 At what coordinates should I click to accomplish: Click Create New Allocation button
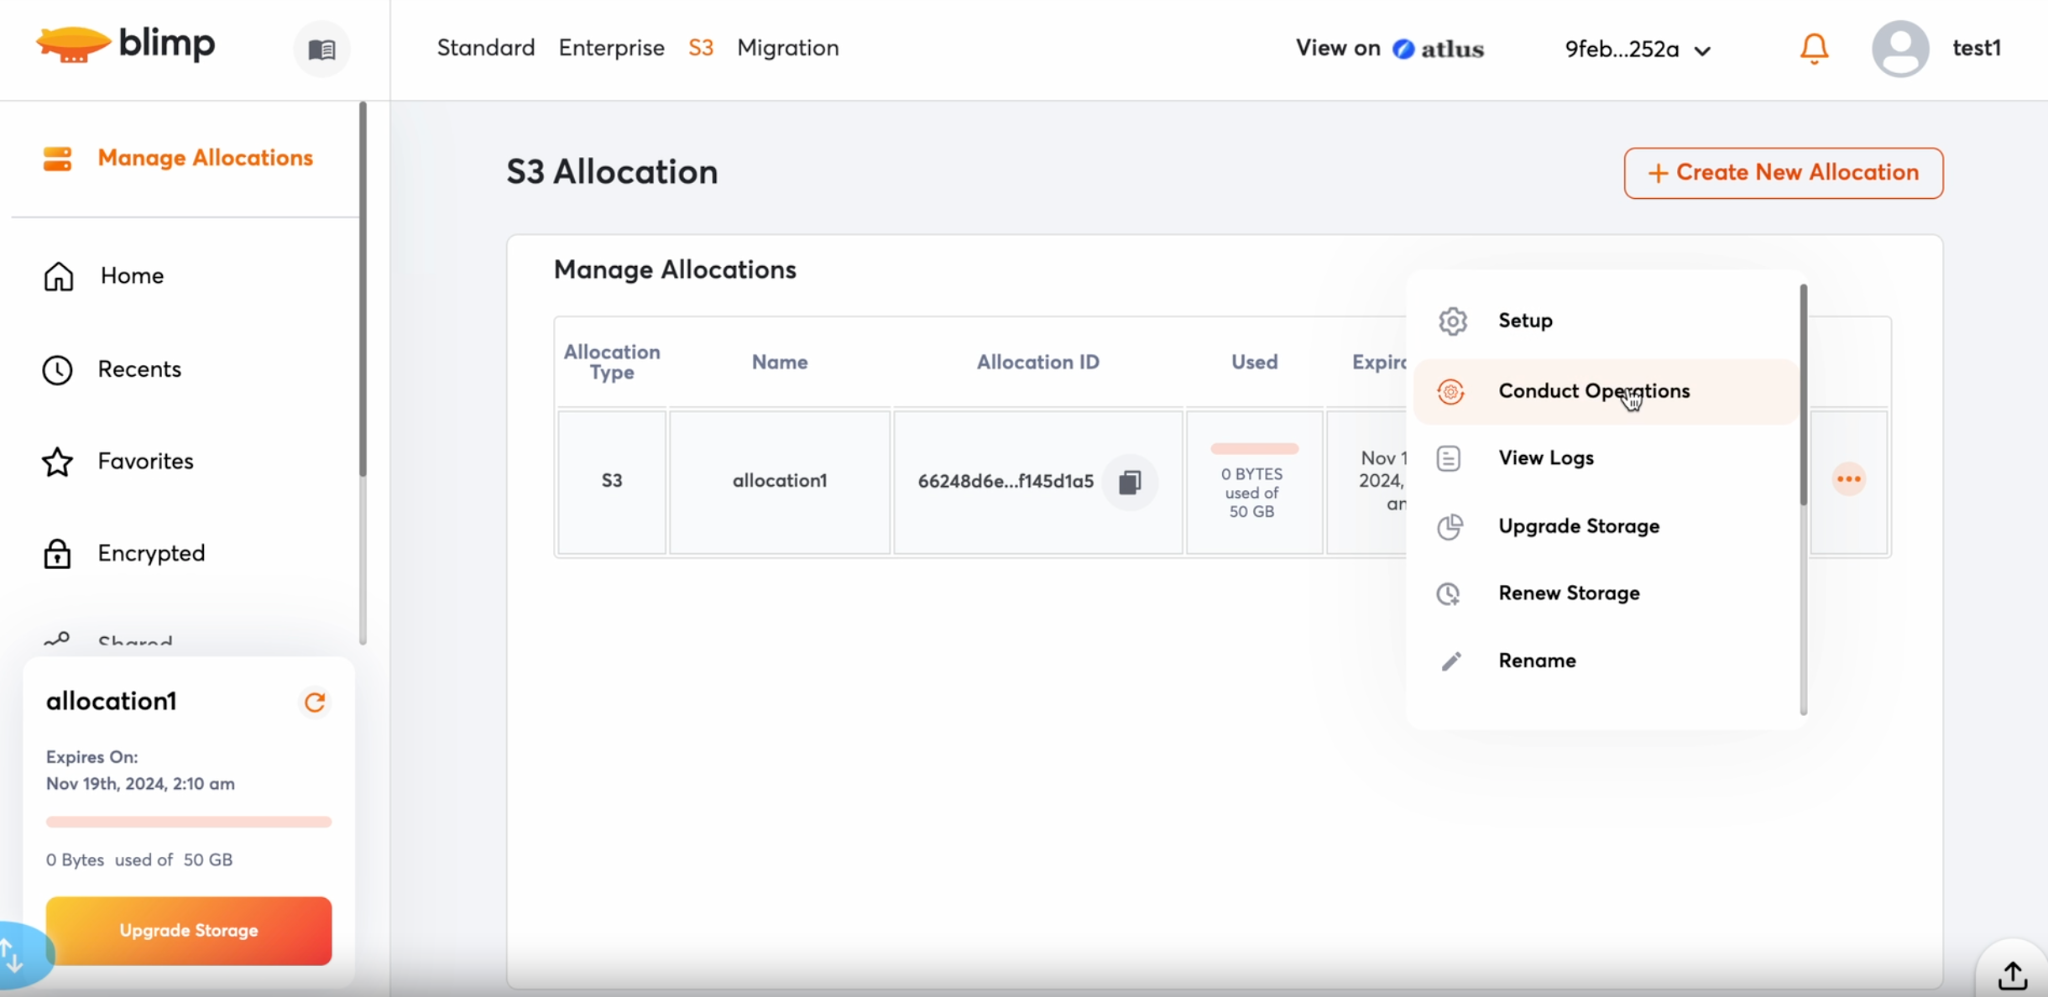(x=1783, y=173)
